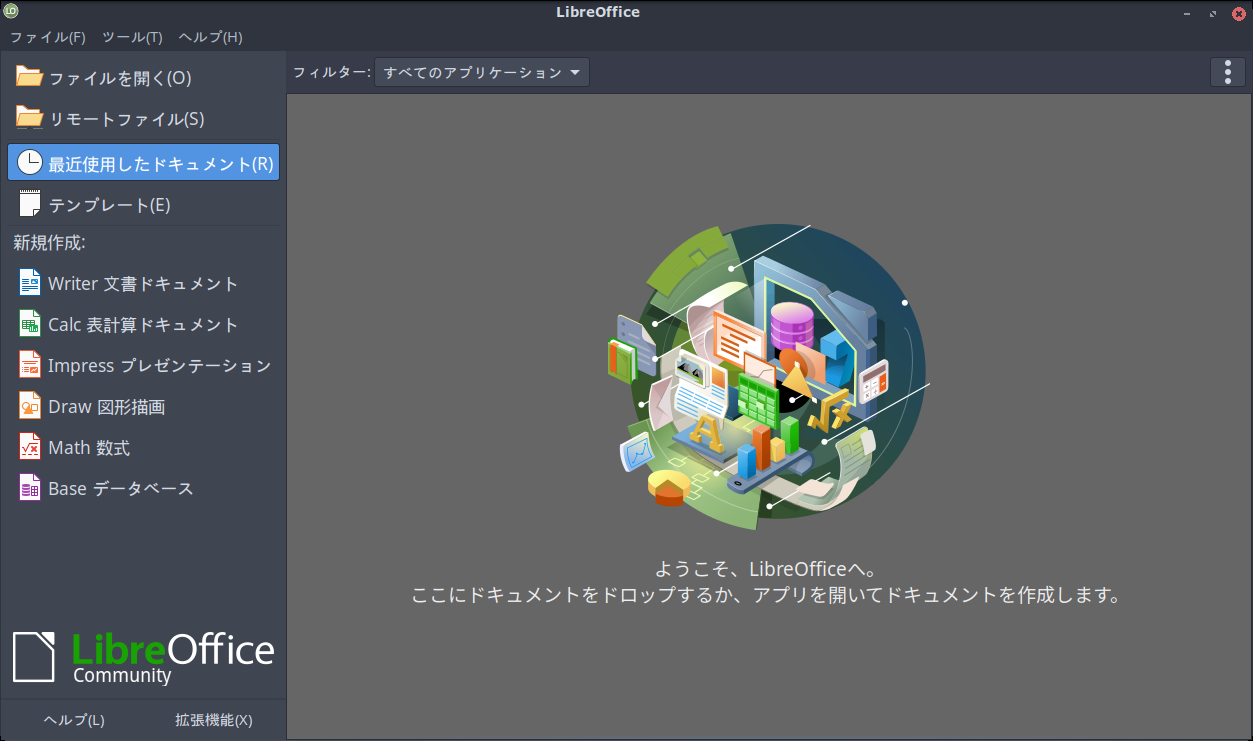
Task: Click the Draw drawing icon
Action: tap(30, 406)
